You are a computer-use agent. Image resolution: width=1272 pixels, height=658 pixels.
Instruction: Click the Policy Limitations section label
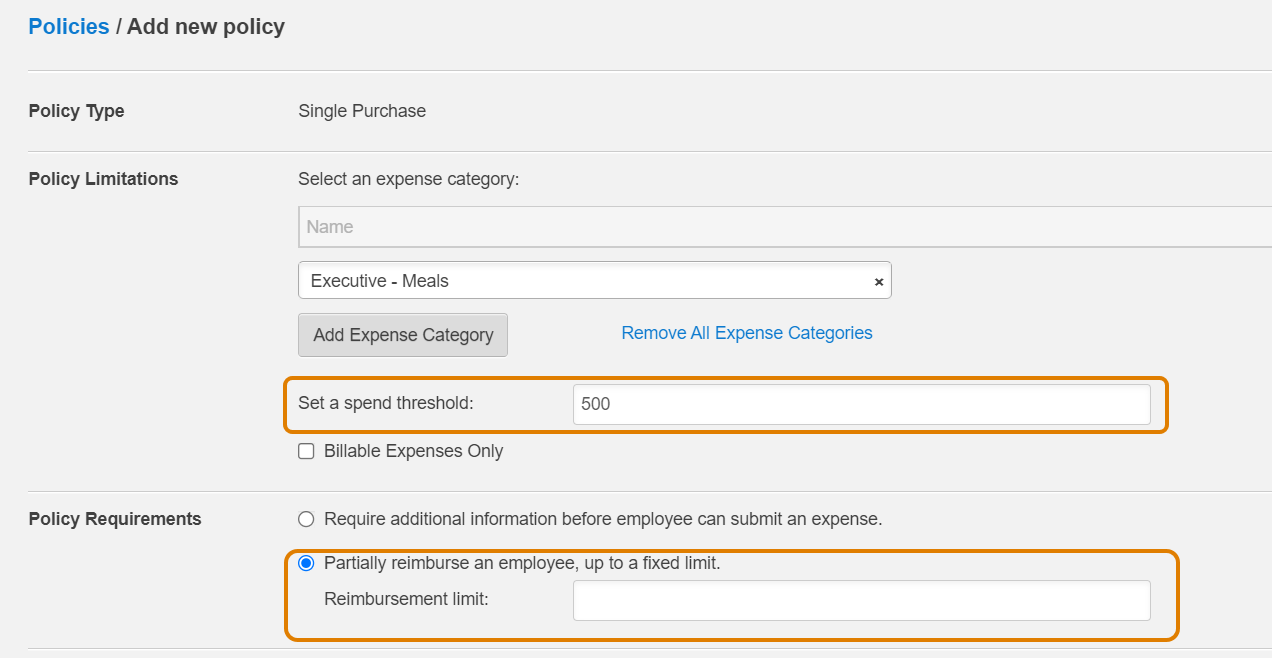point(103,179)
